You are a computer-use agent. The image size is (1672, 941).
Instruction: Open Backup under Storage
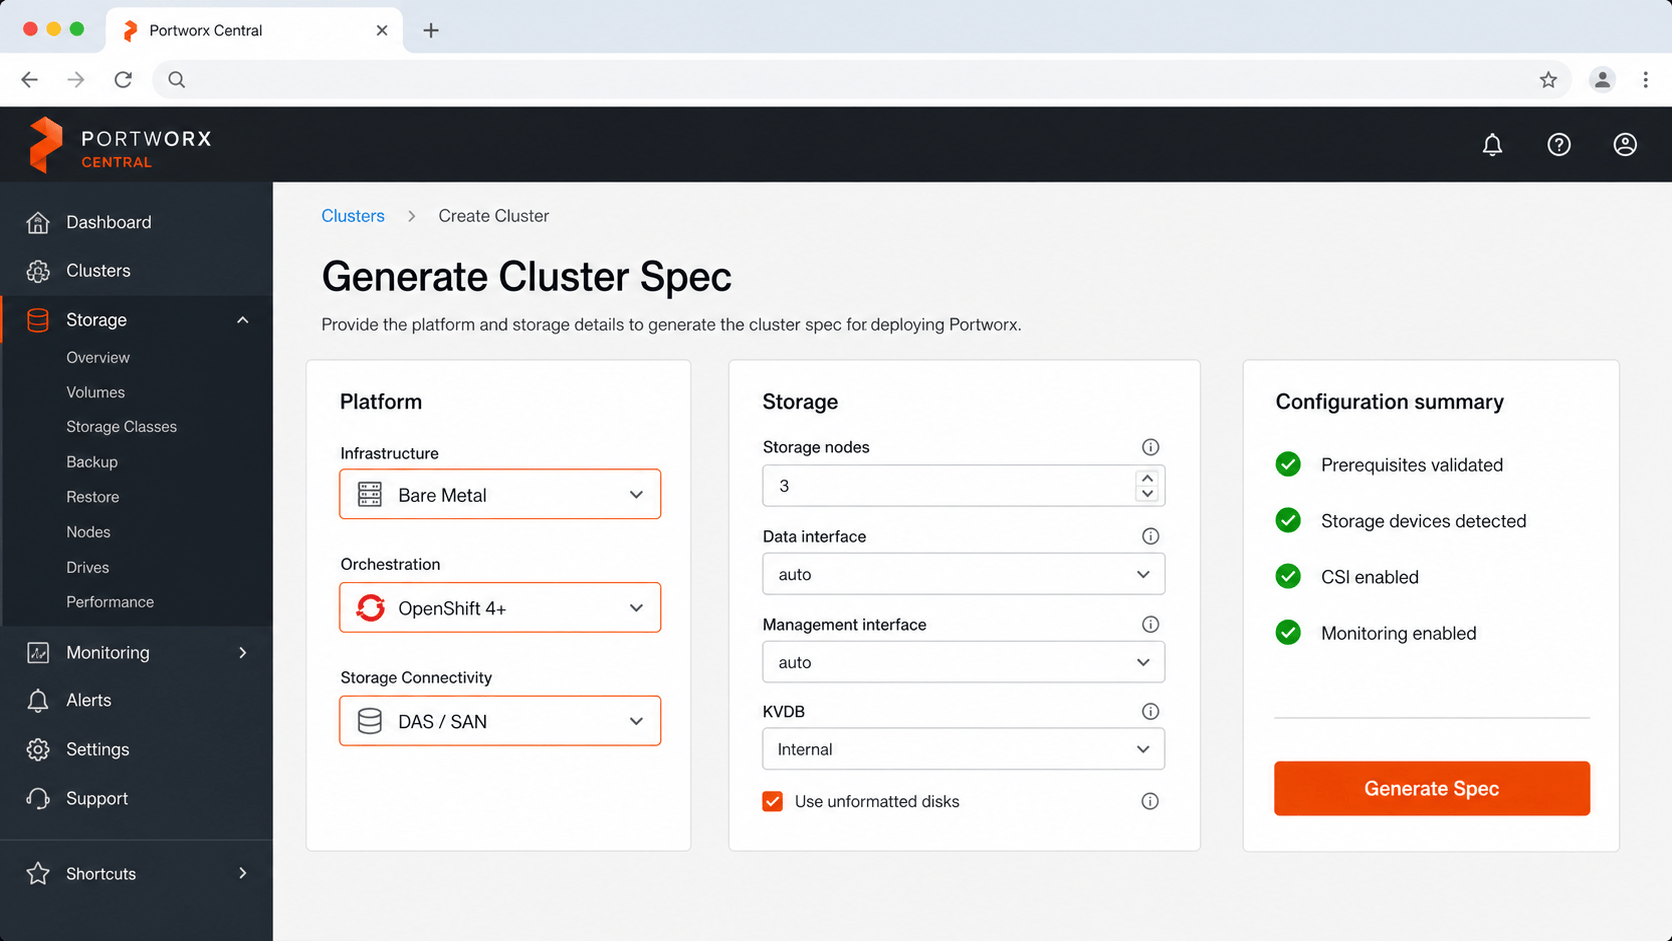pyautogui.click(x=92, y=462)
